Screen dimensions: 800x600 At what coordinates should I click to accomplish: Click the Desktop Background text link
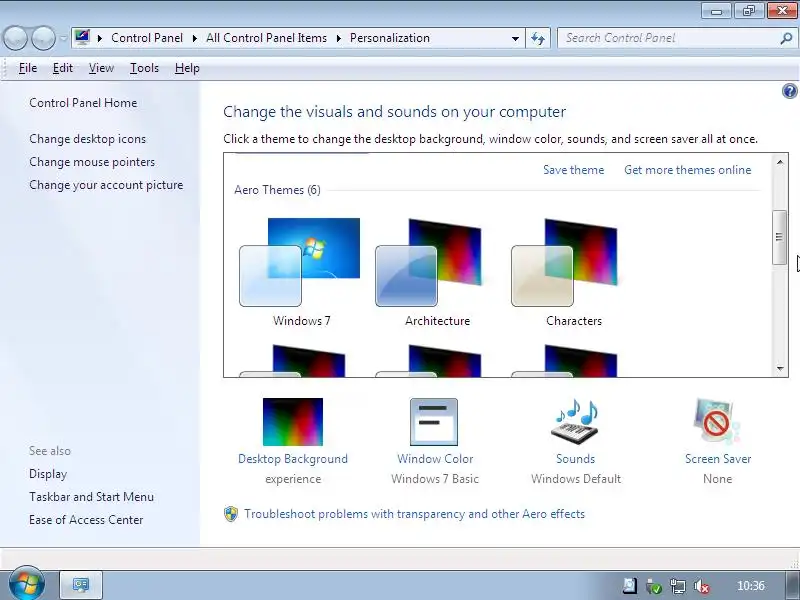[x=293, y=459]
